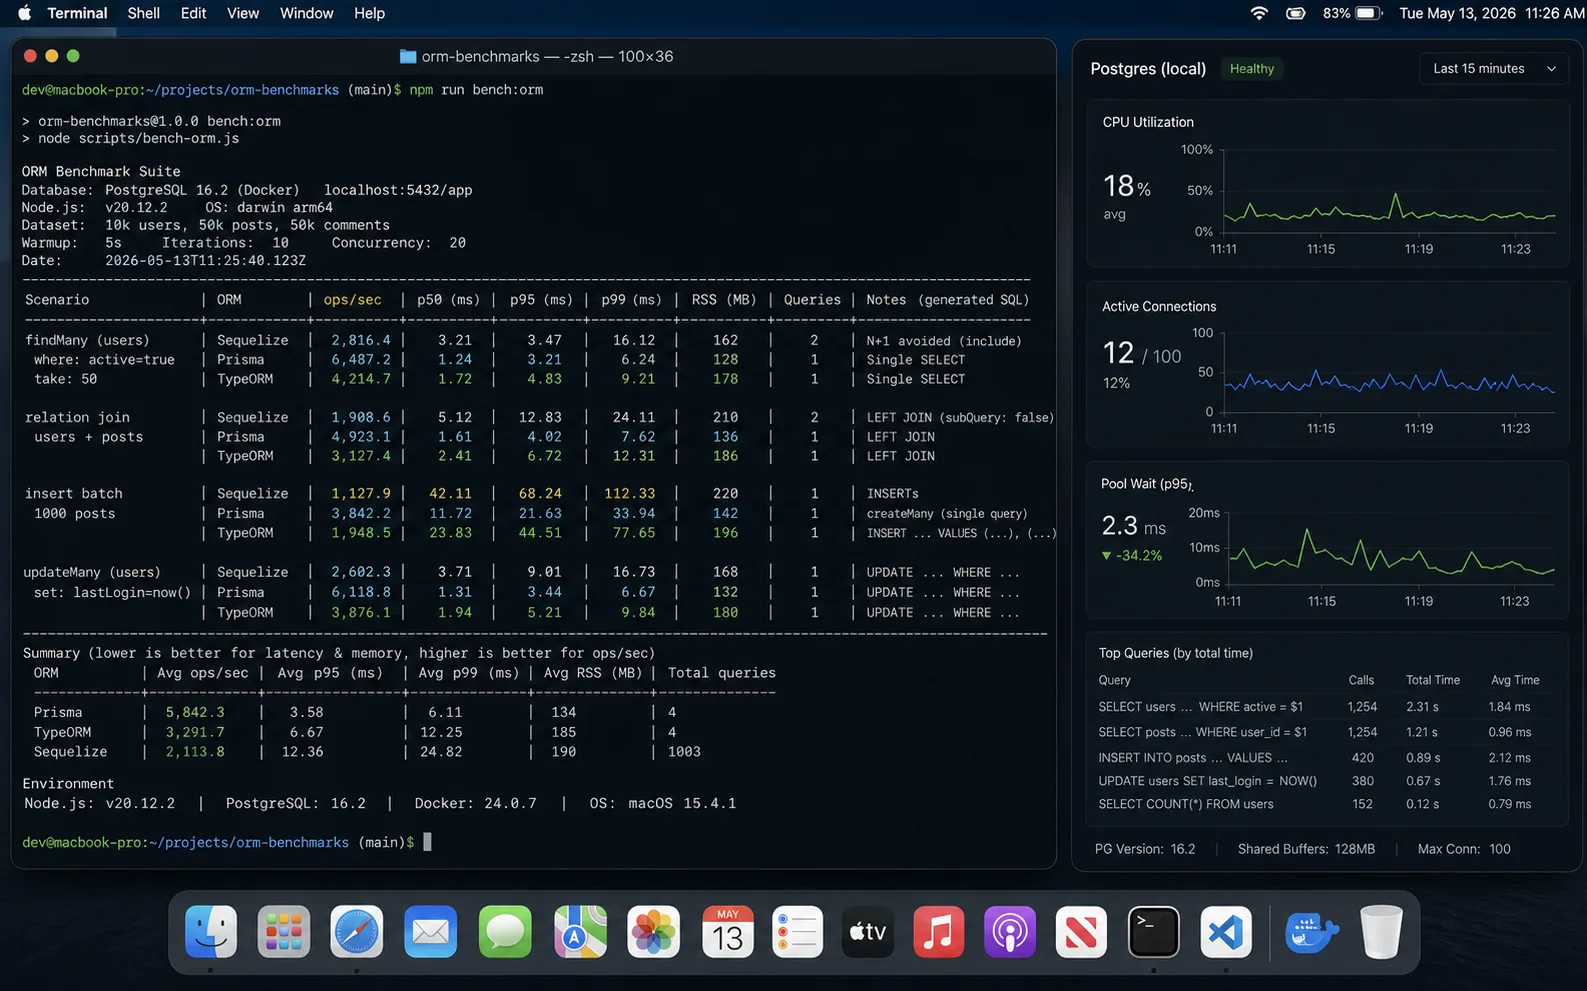Open Launchpad in the dock
The width and height of the screenshot is (1587, 991).
[x=284, y=932]
